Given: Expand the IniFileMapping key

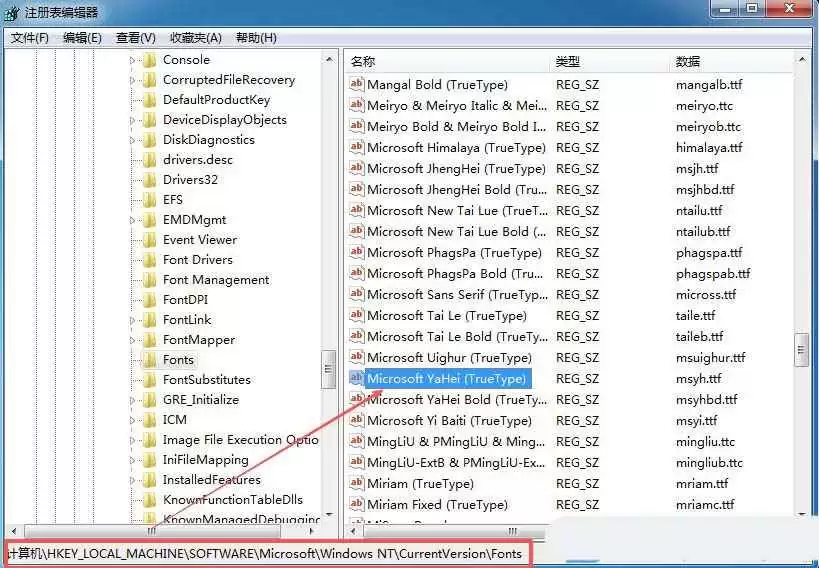Looking at the screenshot, I should (132, 460).
